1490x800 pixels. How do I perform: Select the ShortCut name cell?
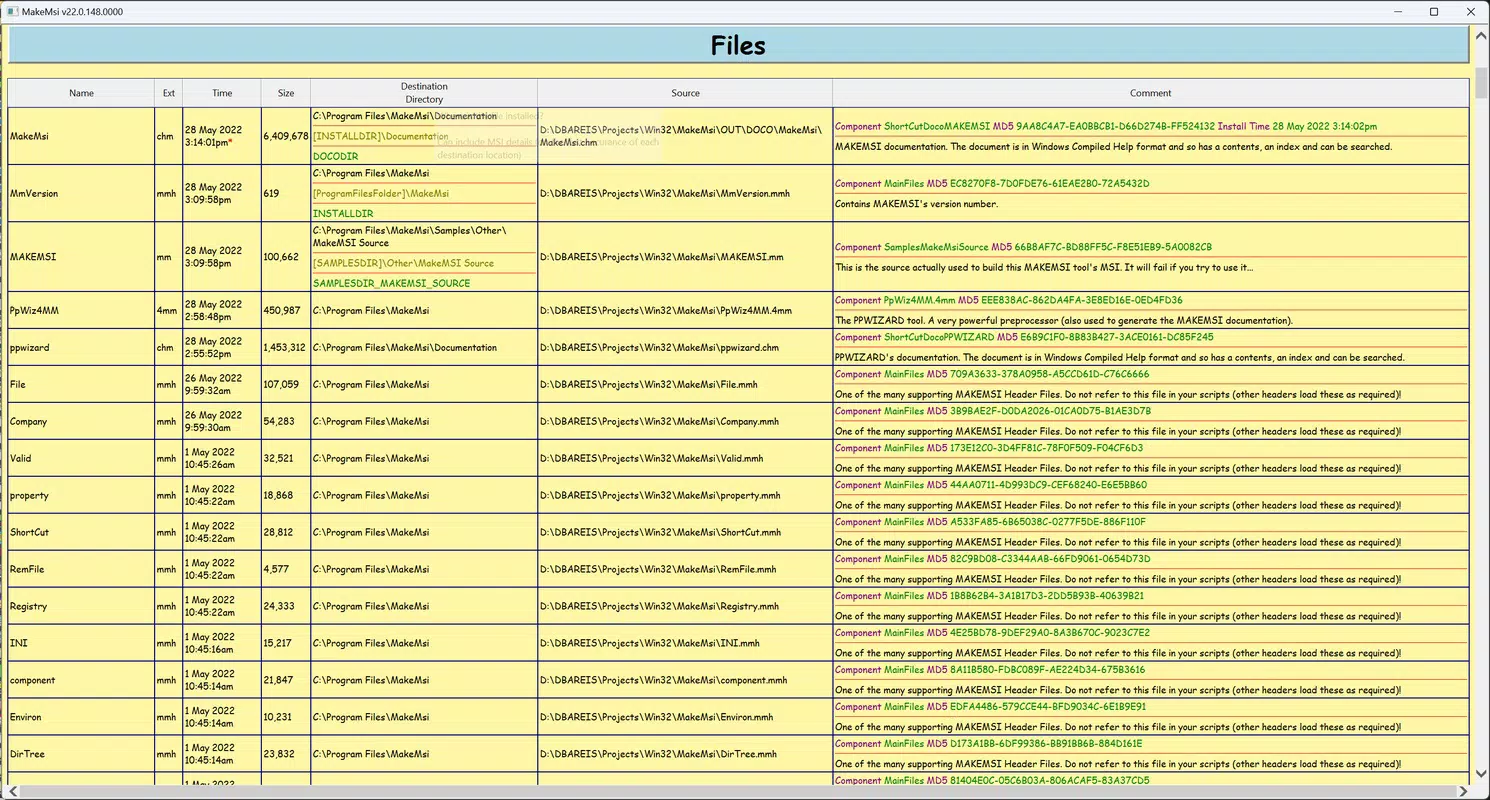pos(81,532)
